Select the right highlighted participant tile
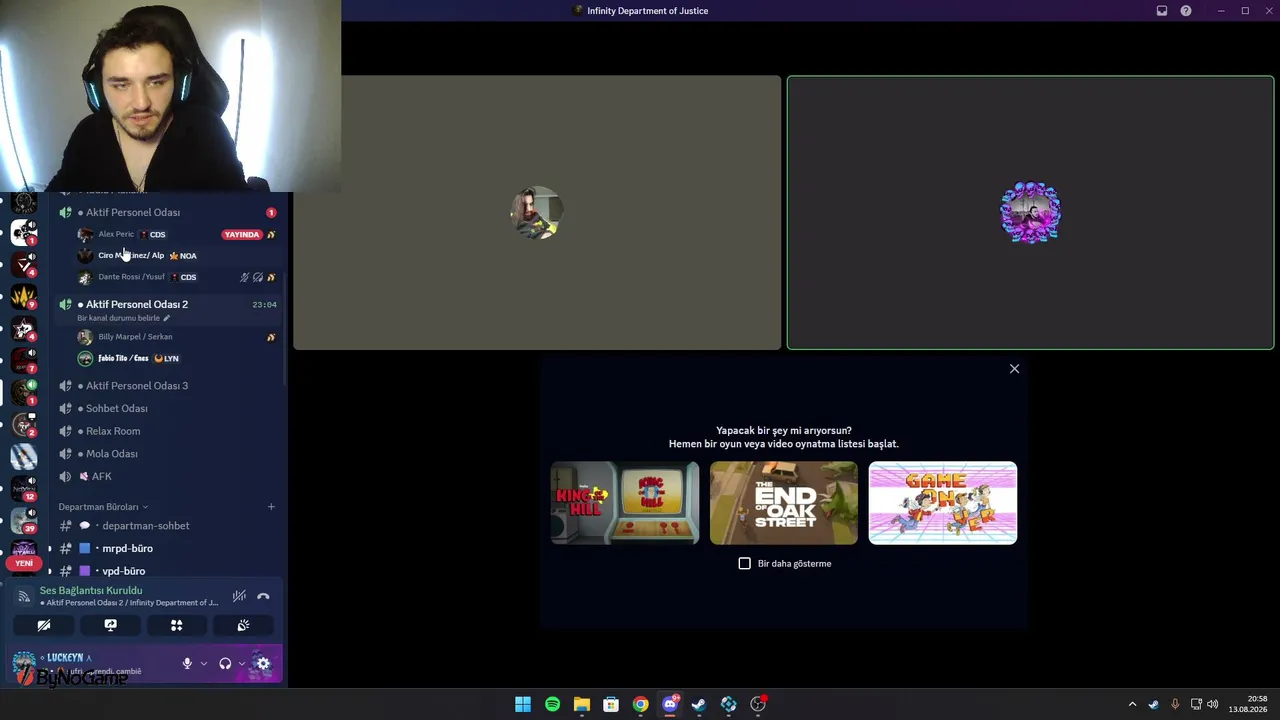Viewport: 1280px width, 720px height. (1030, 213)
